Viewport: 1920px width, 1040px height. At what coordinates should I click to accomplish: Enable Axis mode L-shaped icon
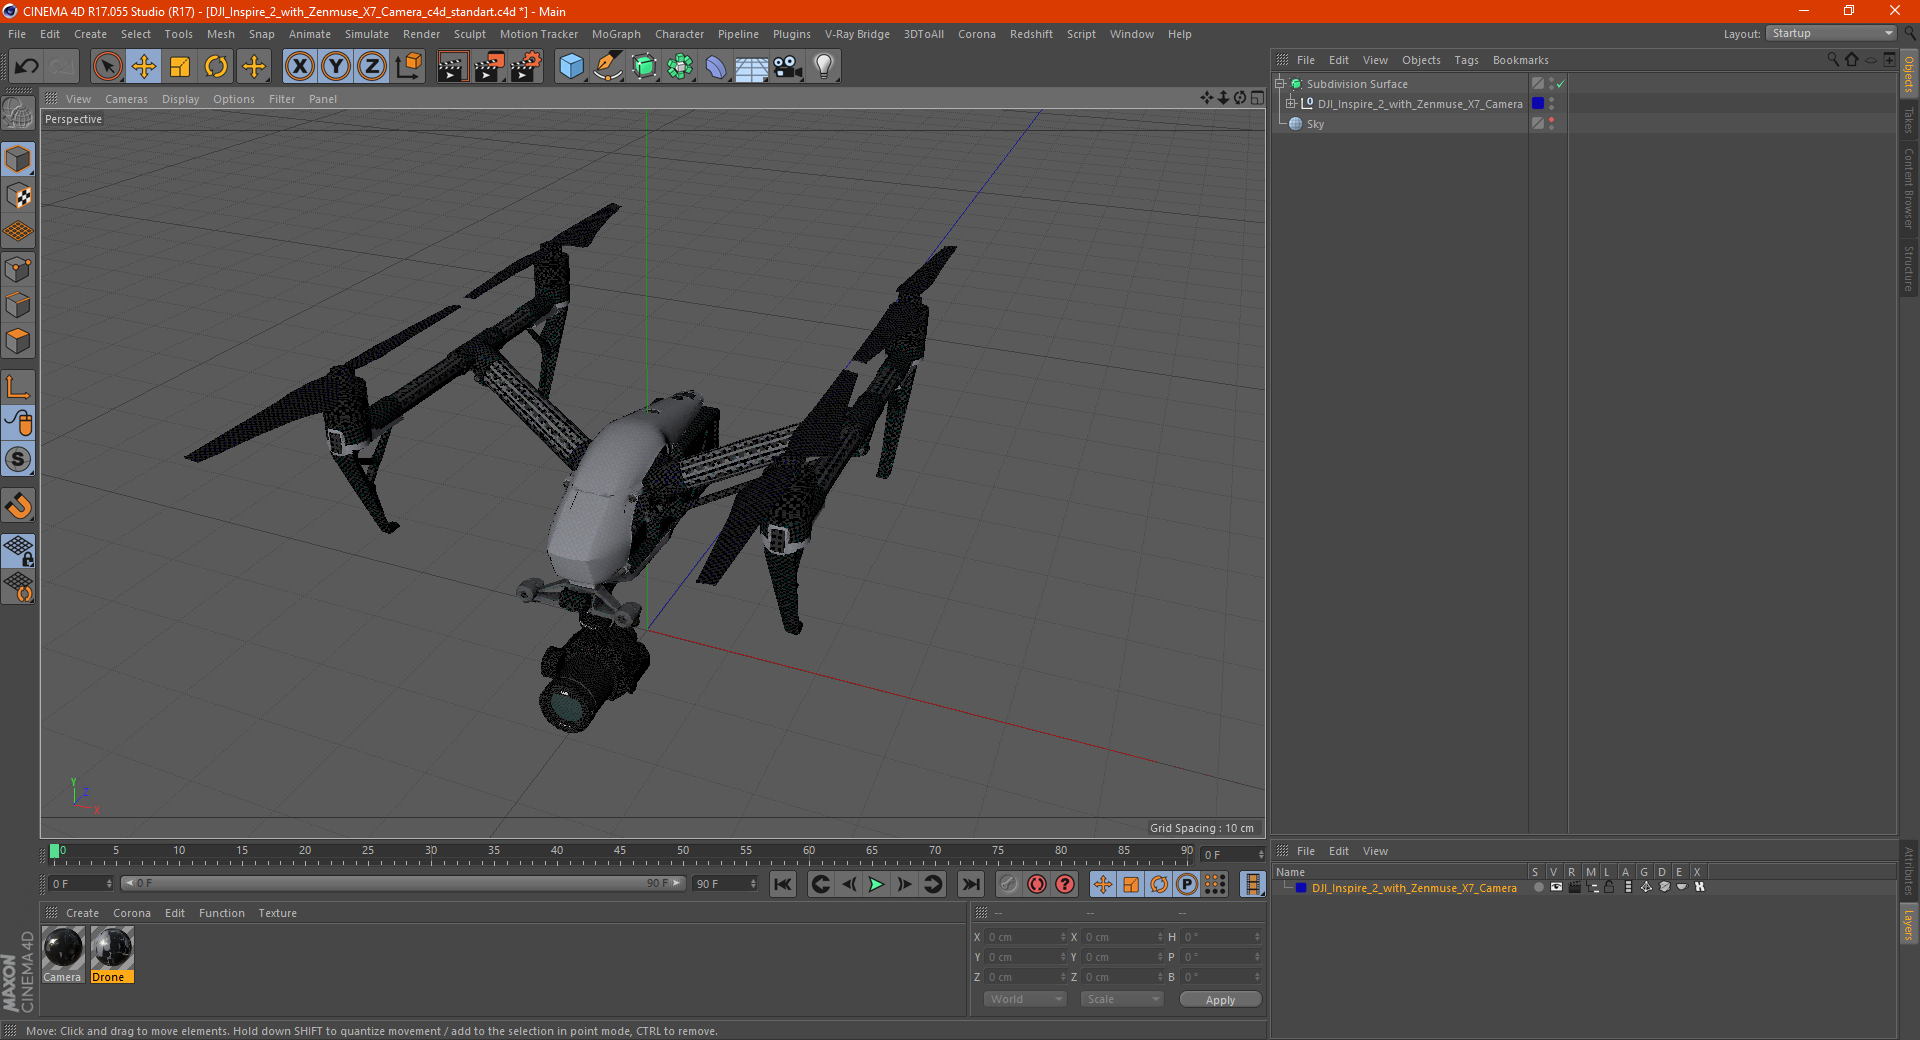pyautogui.click(x=18, y=387)
